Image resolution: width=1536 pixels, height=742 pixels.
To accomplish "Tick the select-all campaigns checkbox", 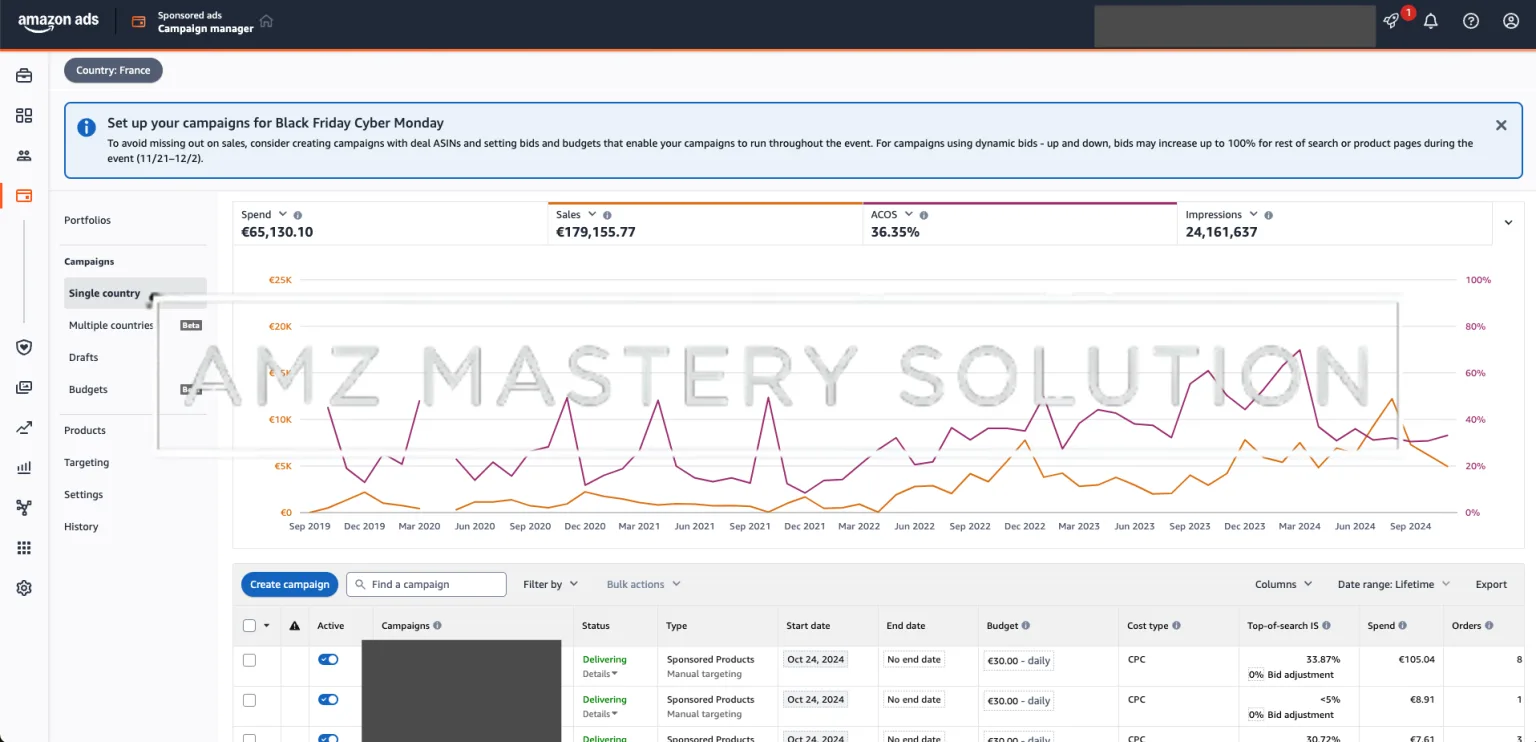I will point(250,626).
